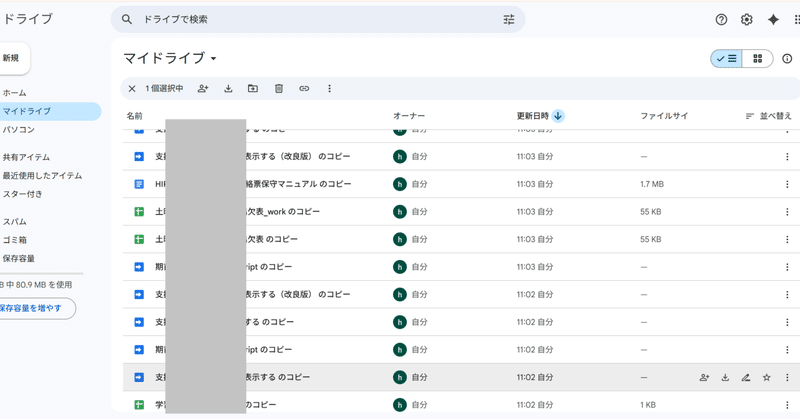Click Docs icon of 絡票保守マニュアル のコピー
The image size is (800, 419).
(139, 184)
